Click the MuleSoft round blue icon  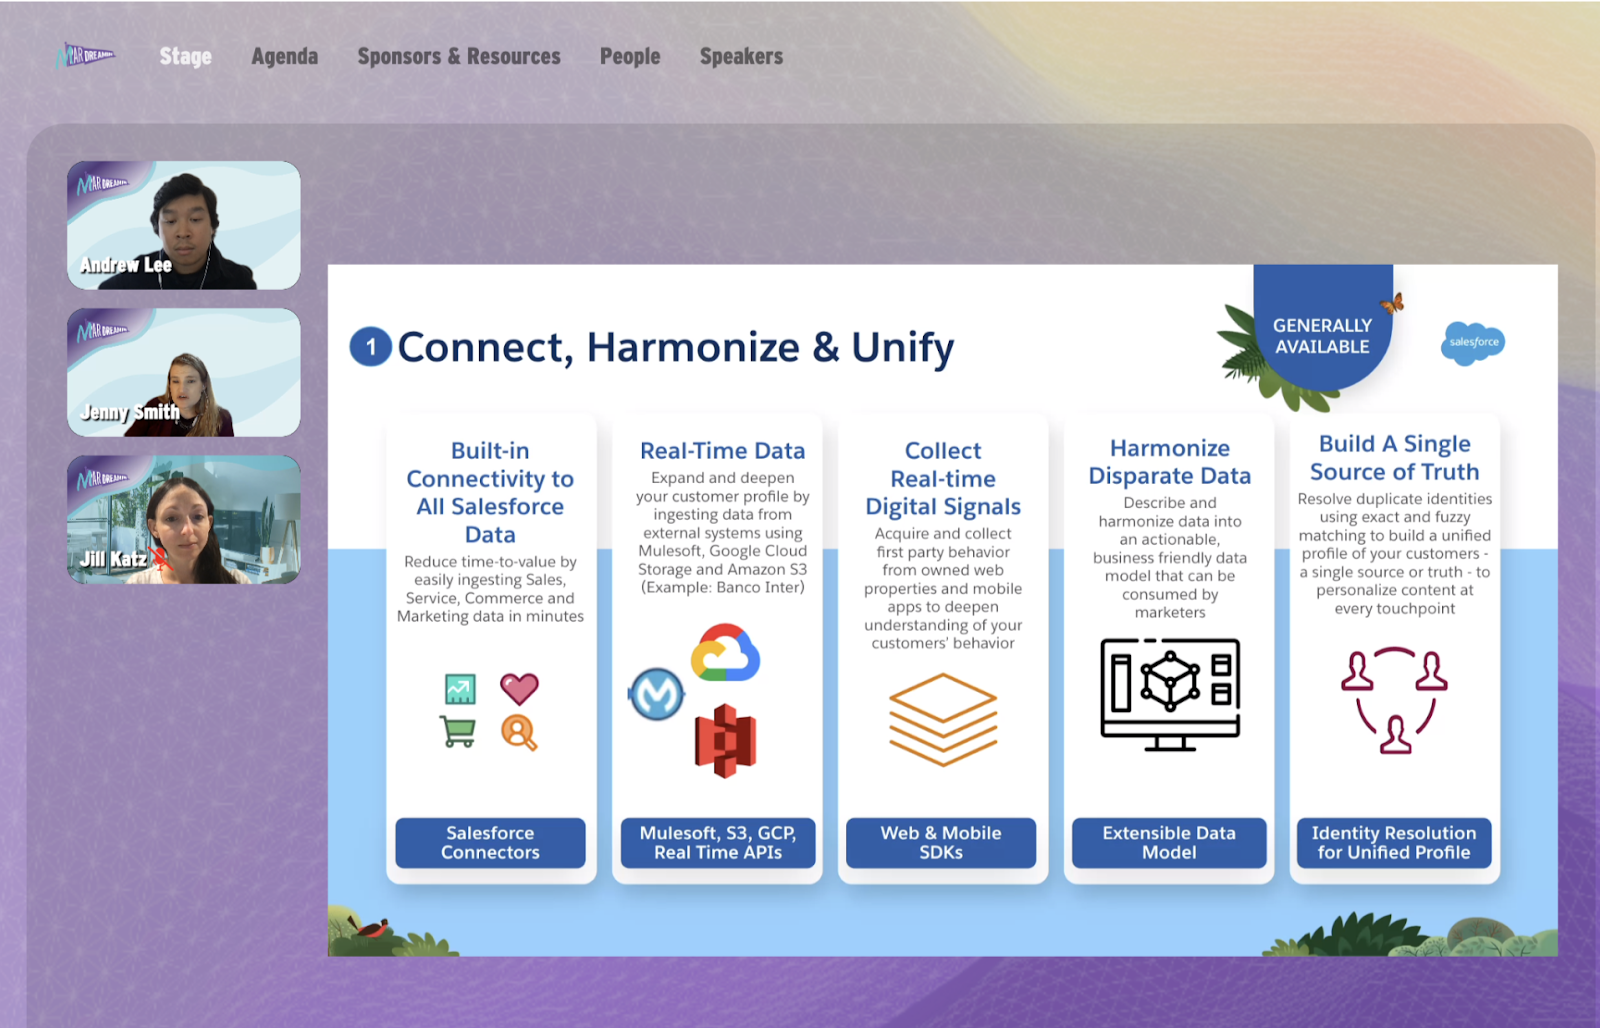[x=656, y=693]
